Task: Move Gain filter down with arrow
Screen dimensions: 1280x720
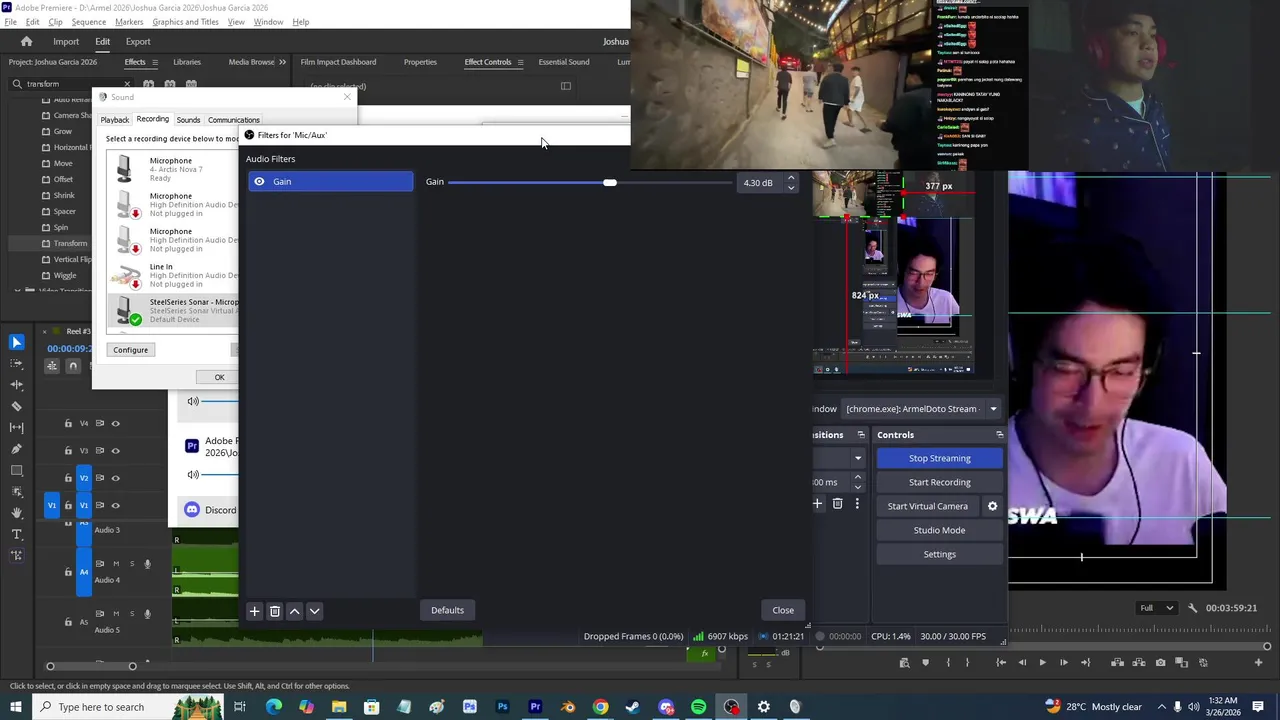Action: pos(314,611)
